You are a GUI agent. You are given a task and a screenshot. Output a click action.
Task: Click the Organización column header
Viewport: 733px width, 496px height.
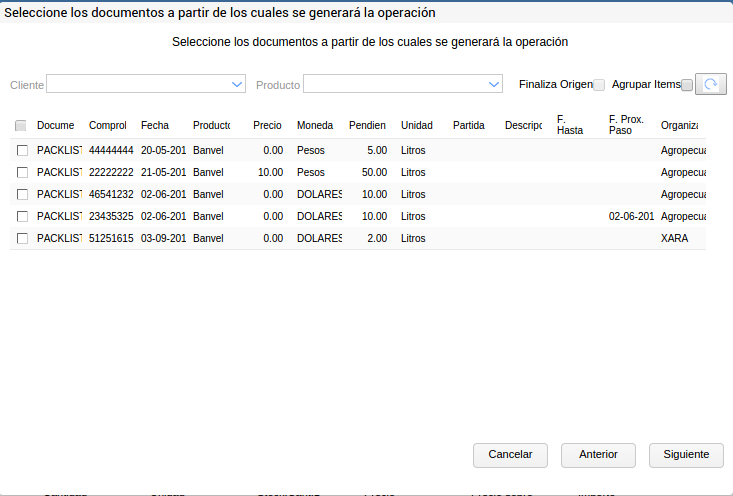point(679,125)
